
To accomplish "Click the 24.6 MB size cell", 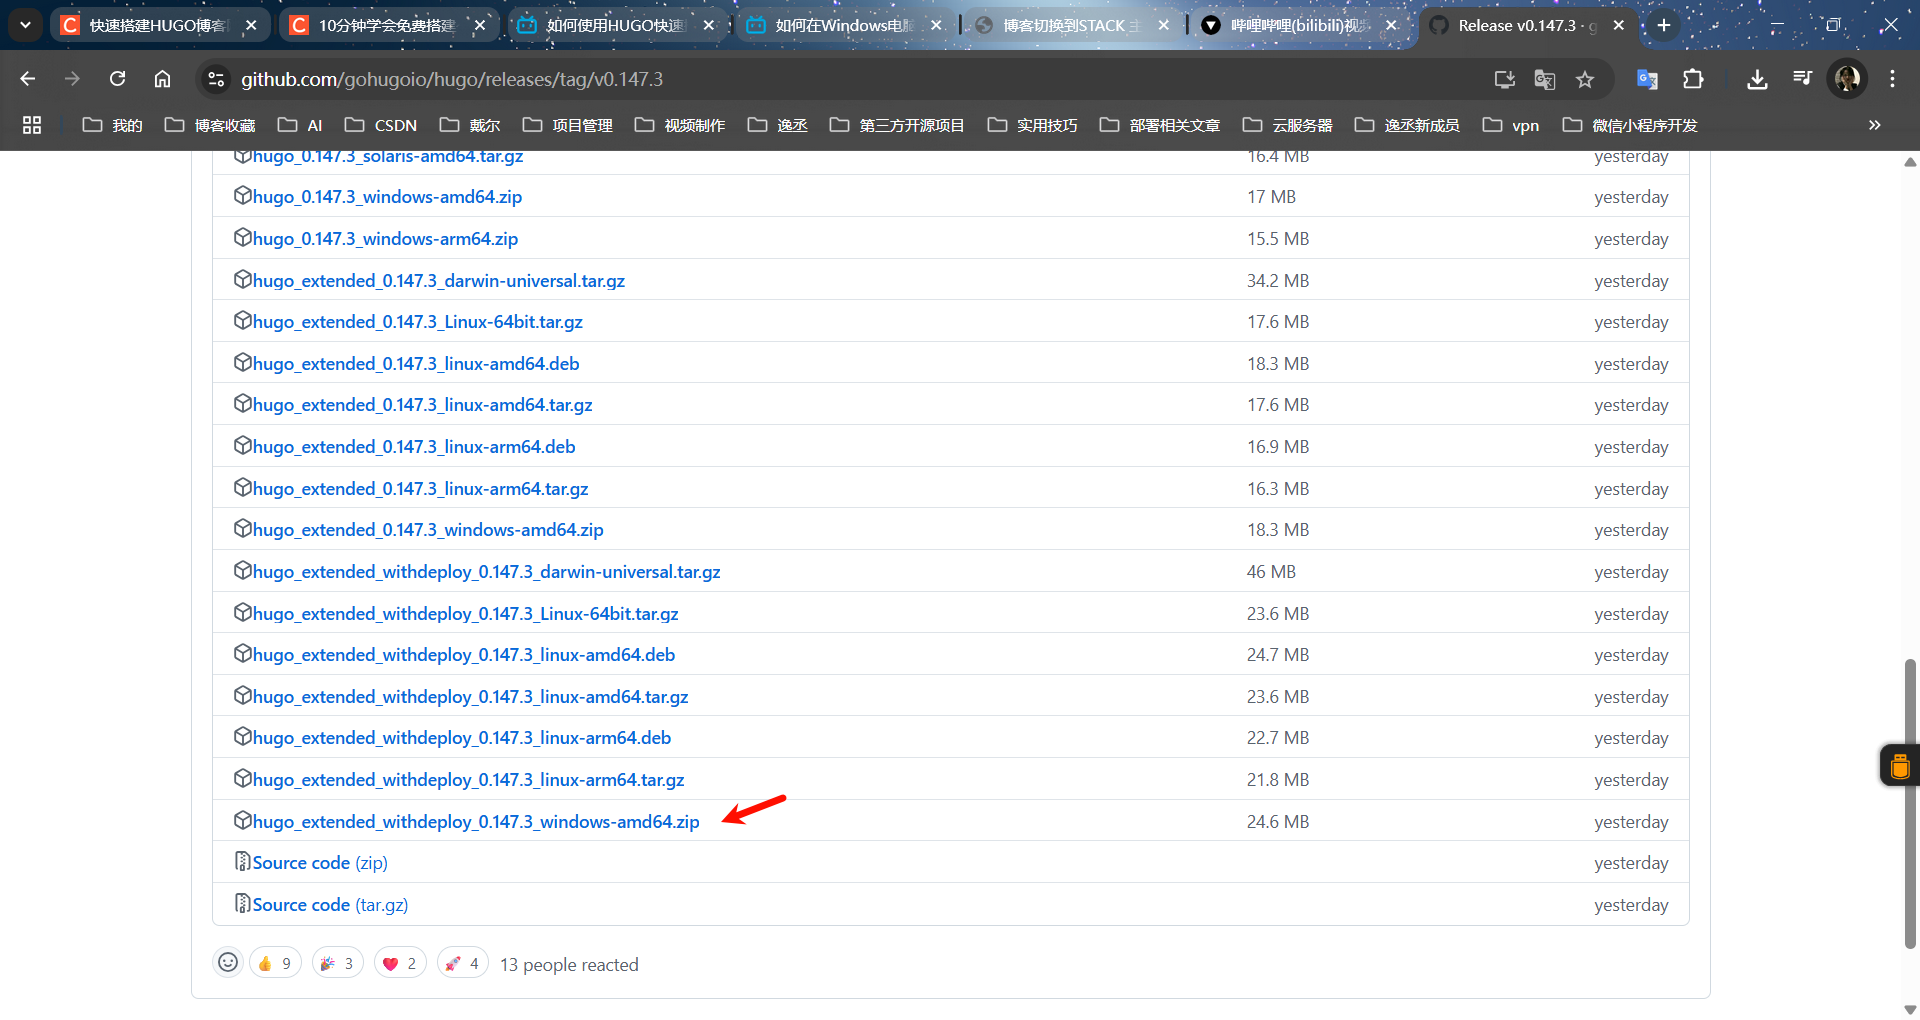I will pos(1278,821).
